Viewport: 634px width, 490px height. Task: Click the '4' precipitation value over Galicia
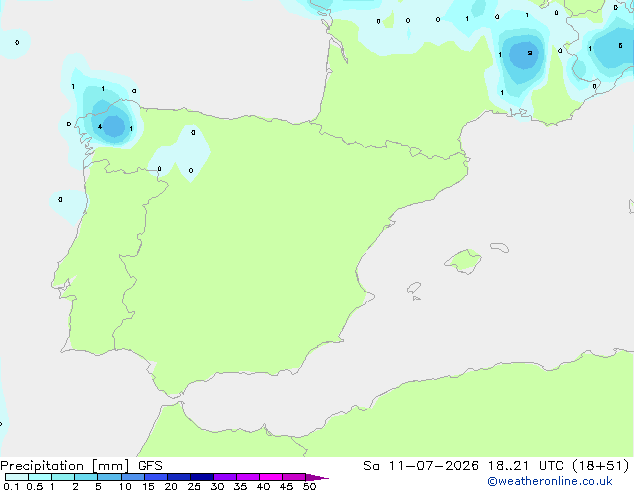coord(100,127)
